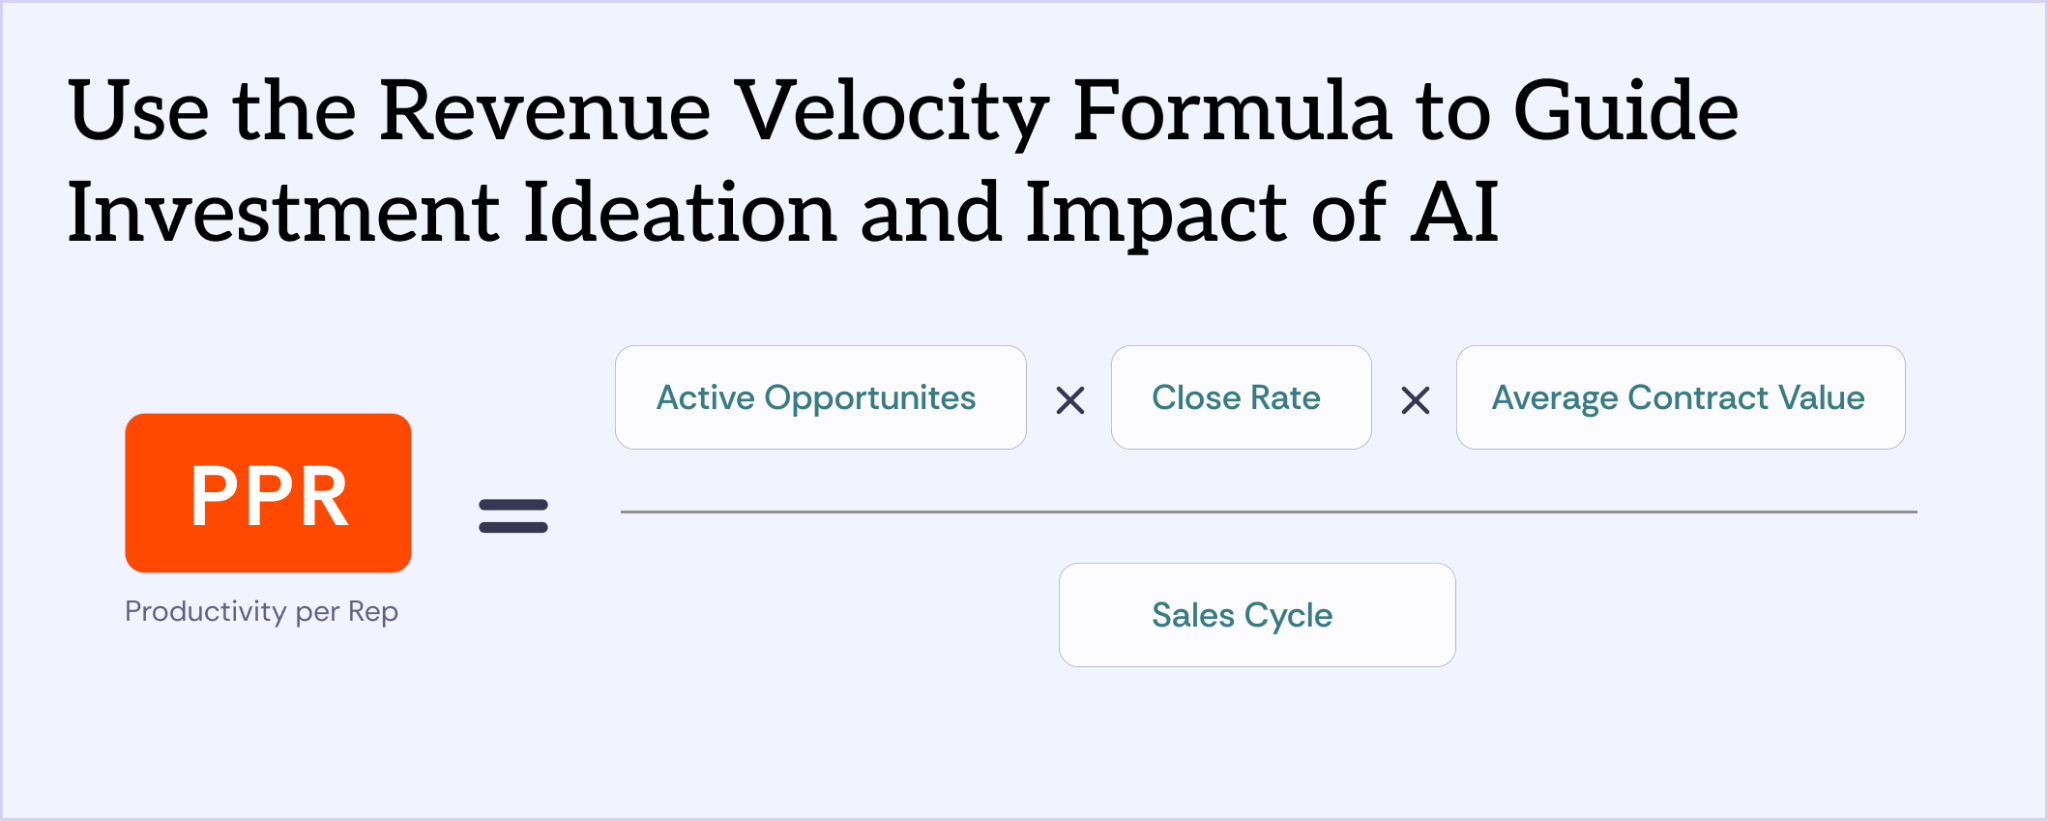Click the word and in the title
2048x821 pixels.
click(x=932, y=212)
